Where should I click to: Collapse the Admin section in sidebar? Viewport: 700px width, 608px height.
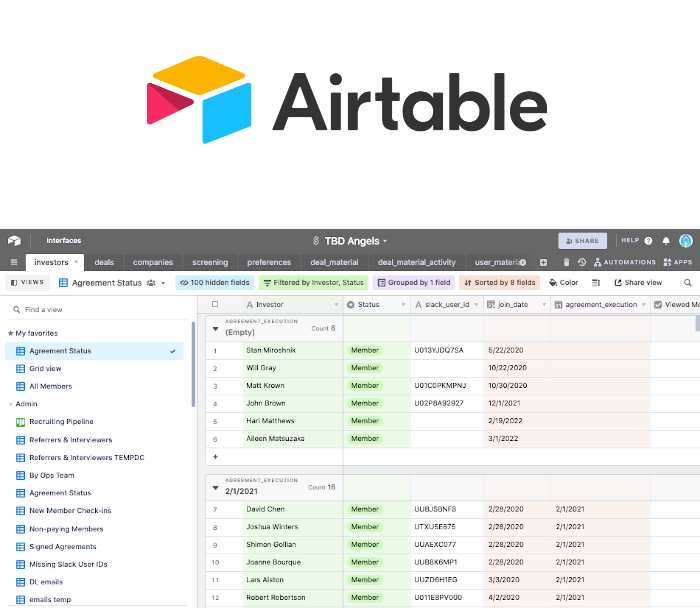(x=11, y=404)
